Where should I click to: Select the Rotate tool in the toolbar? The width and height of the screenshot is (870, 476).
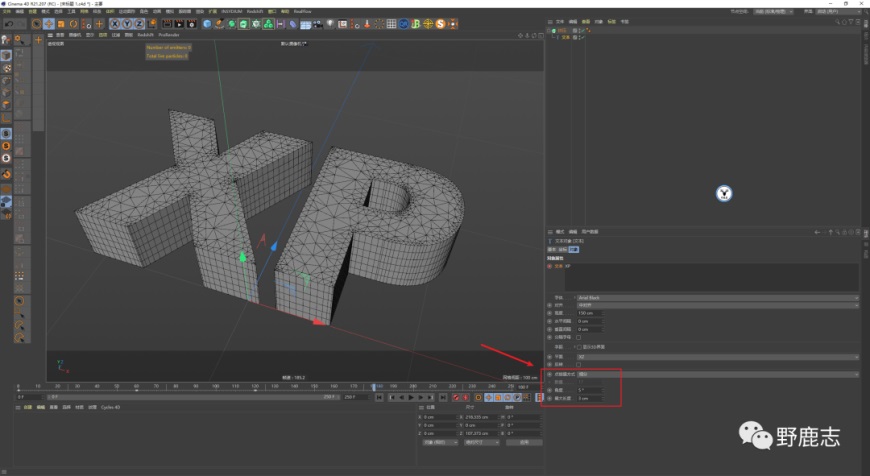point(73,24)
